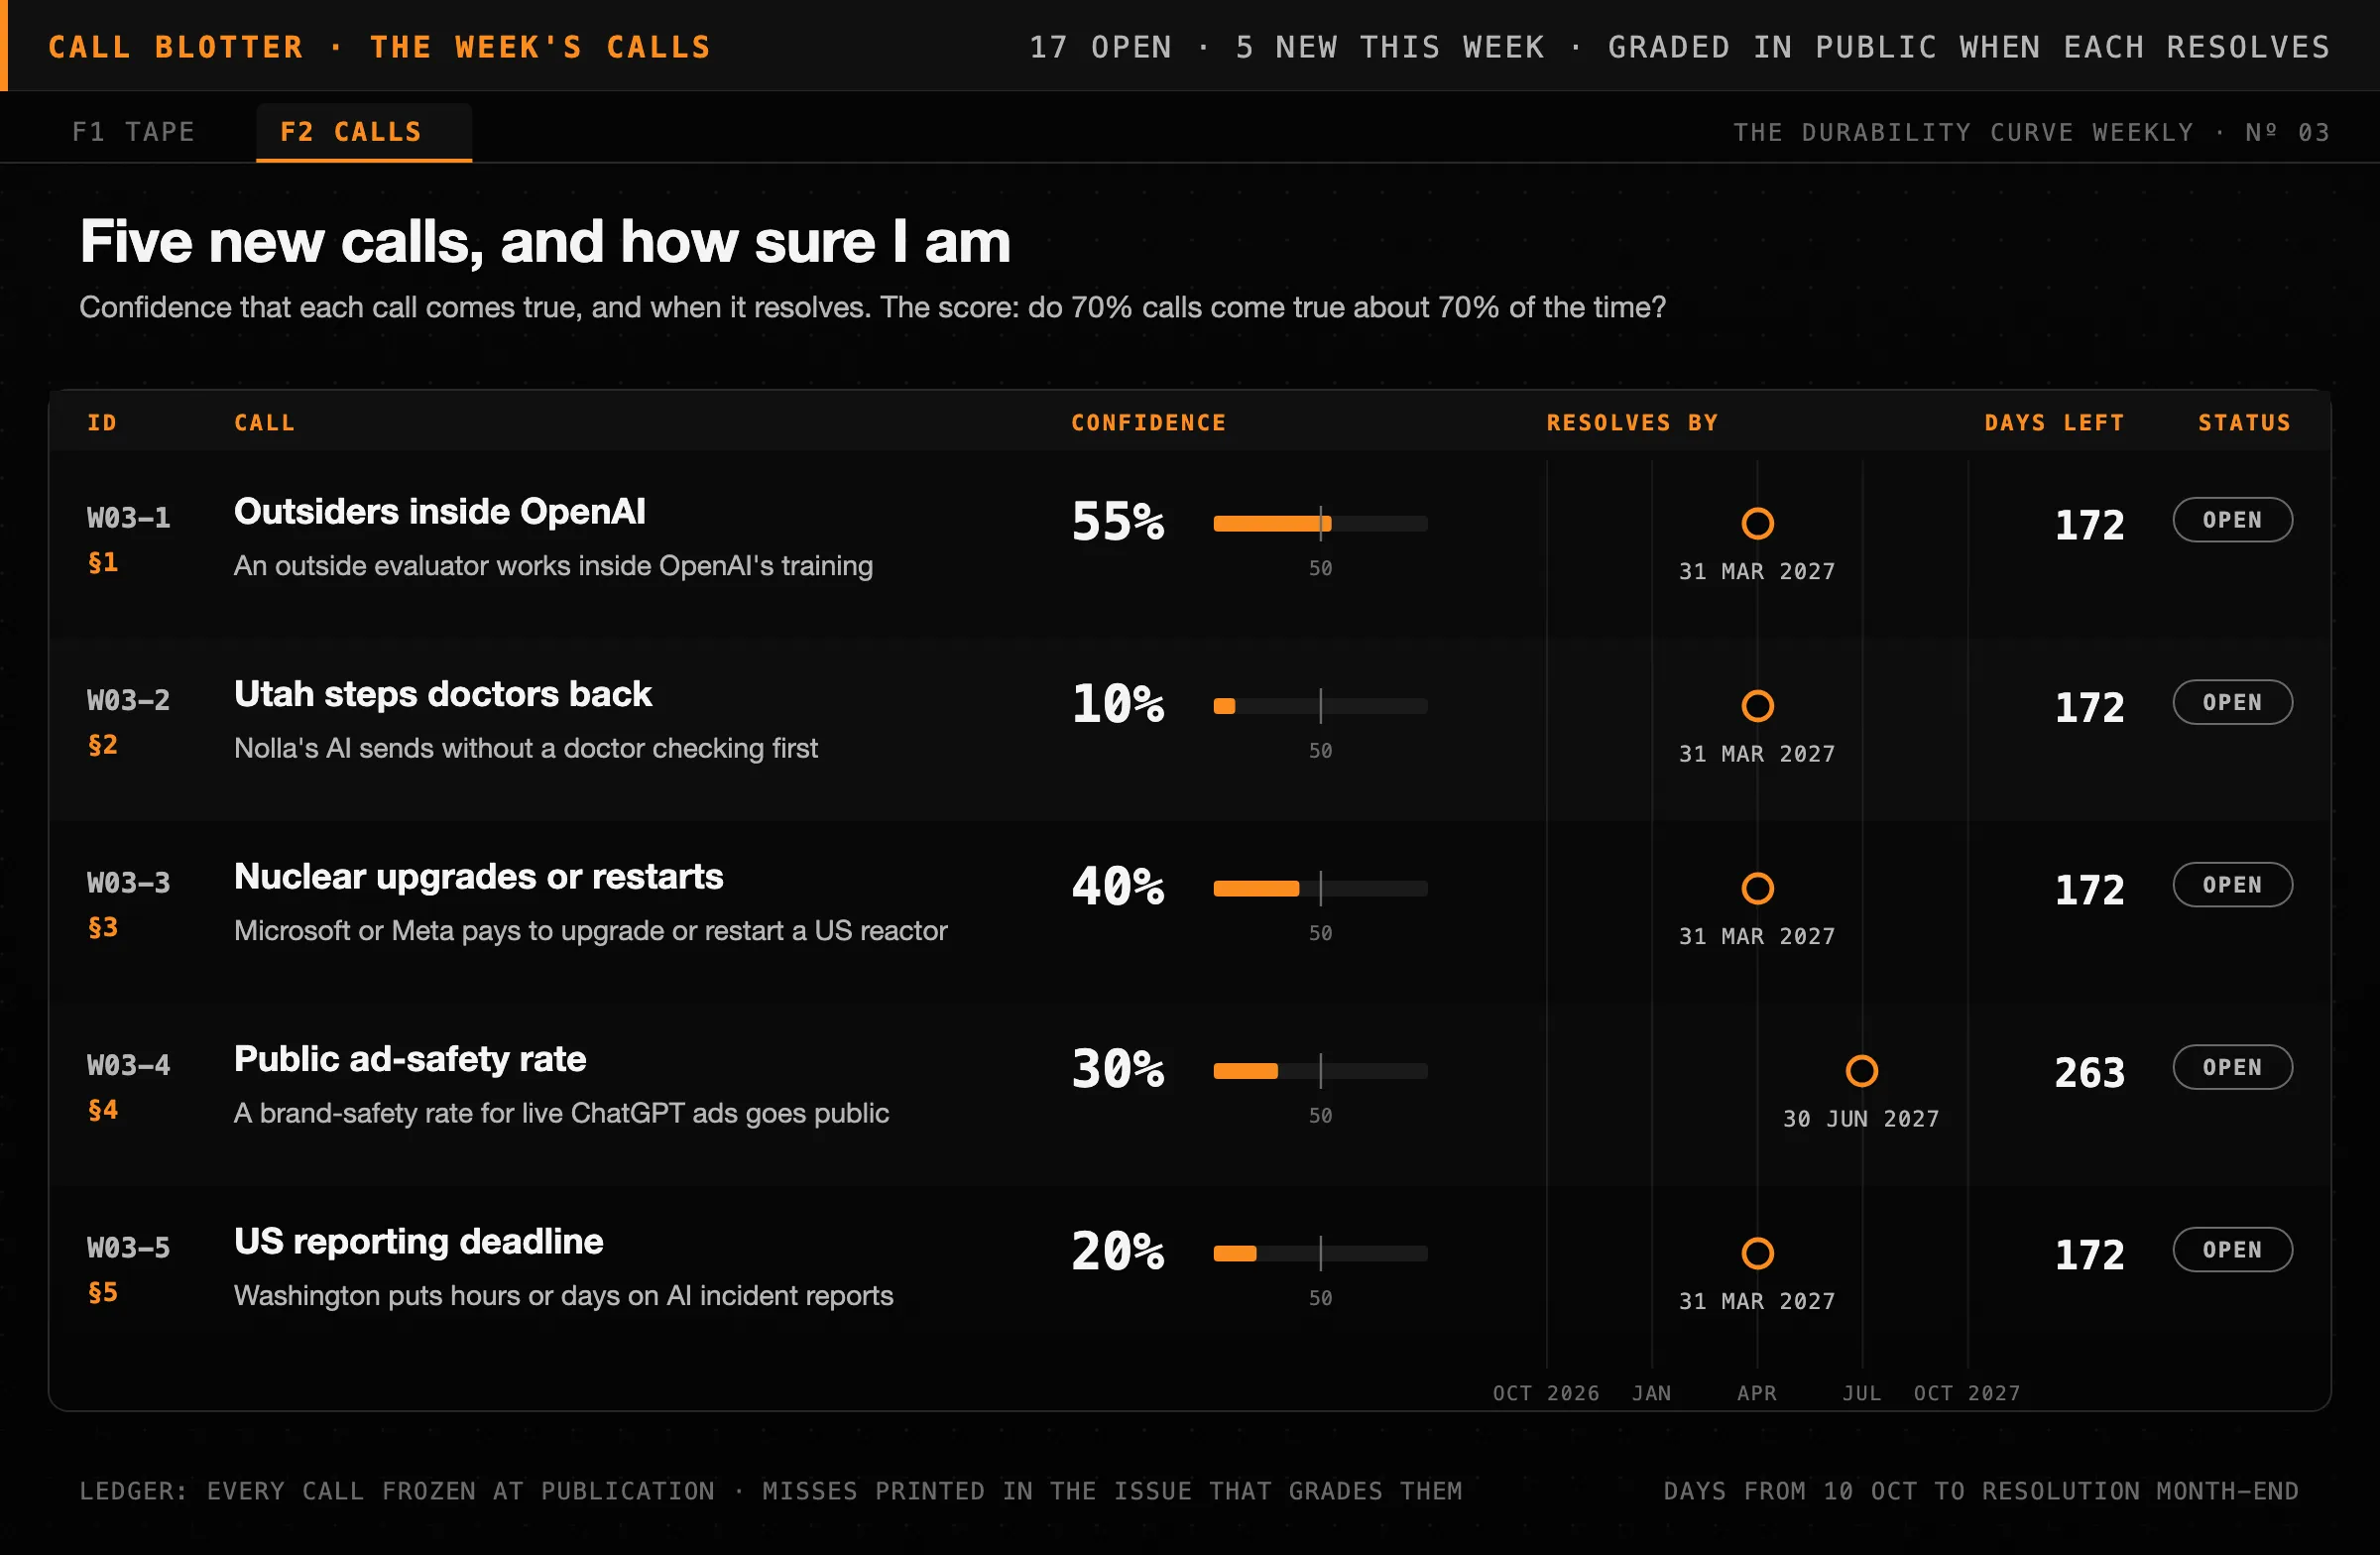The width and height of the screenshot is (2380, 1555).
Task: Click the OPEN status pill for W03-4
Action: (x=2232, y=1067)
